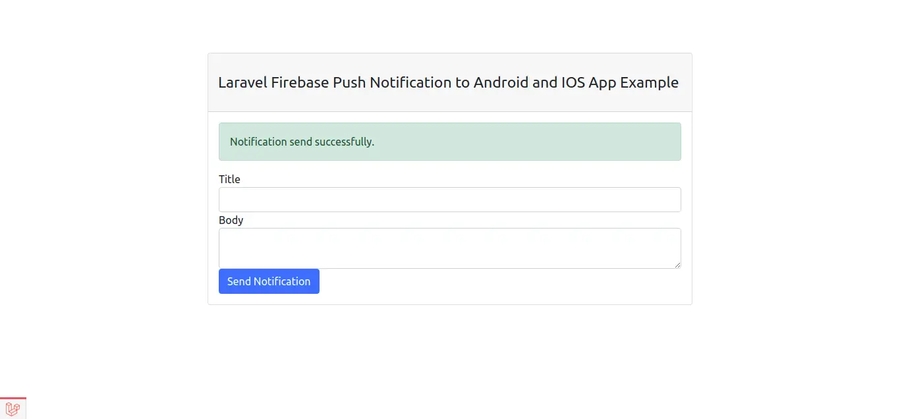This screenshot has width=900, height=419.
Task: Click the Laravel Firebase Push Notification heading
Action: [448, 82]
